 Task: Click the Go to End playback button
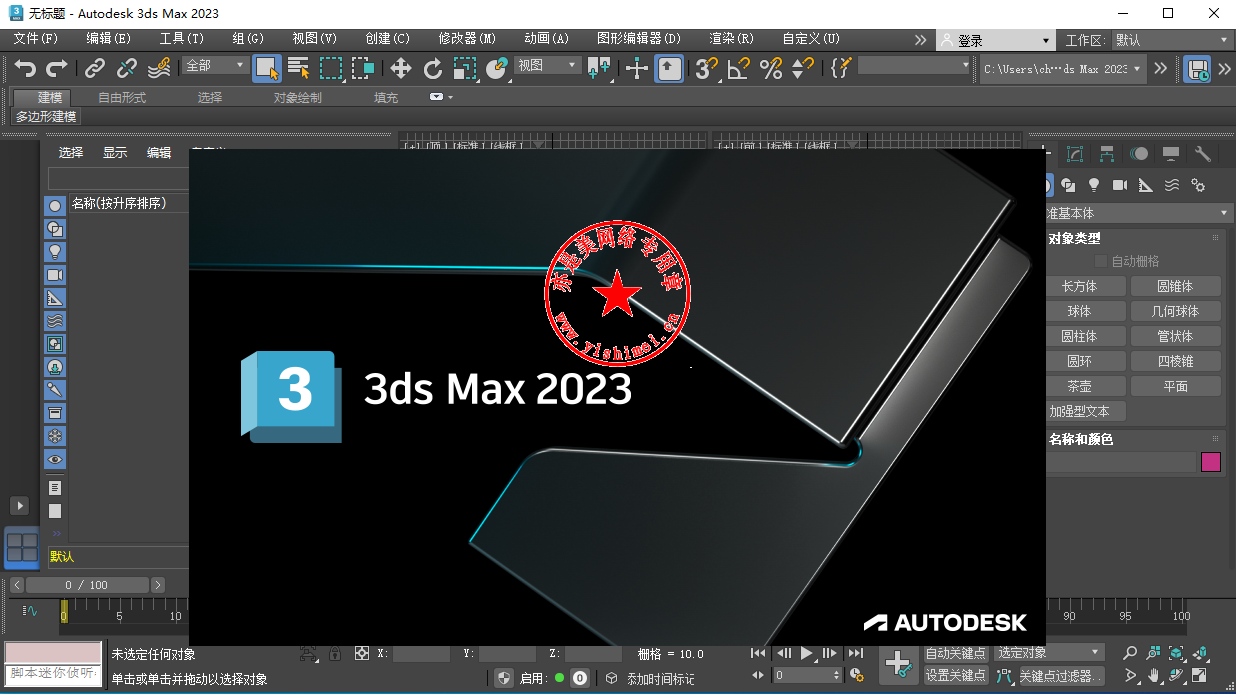(x=855, y=653)
